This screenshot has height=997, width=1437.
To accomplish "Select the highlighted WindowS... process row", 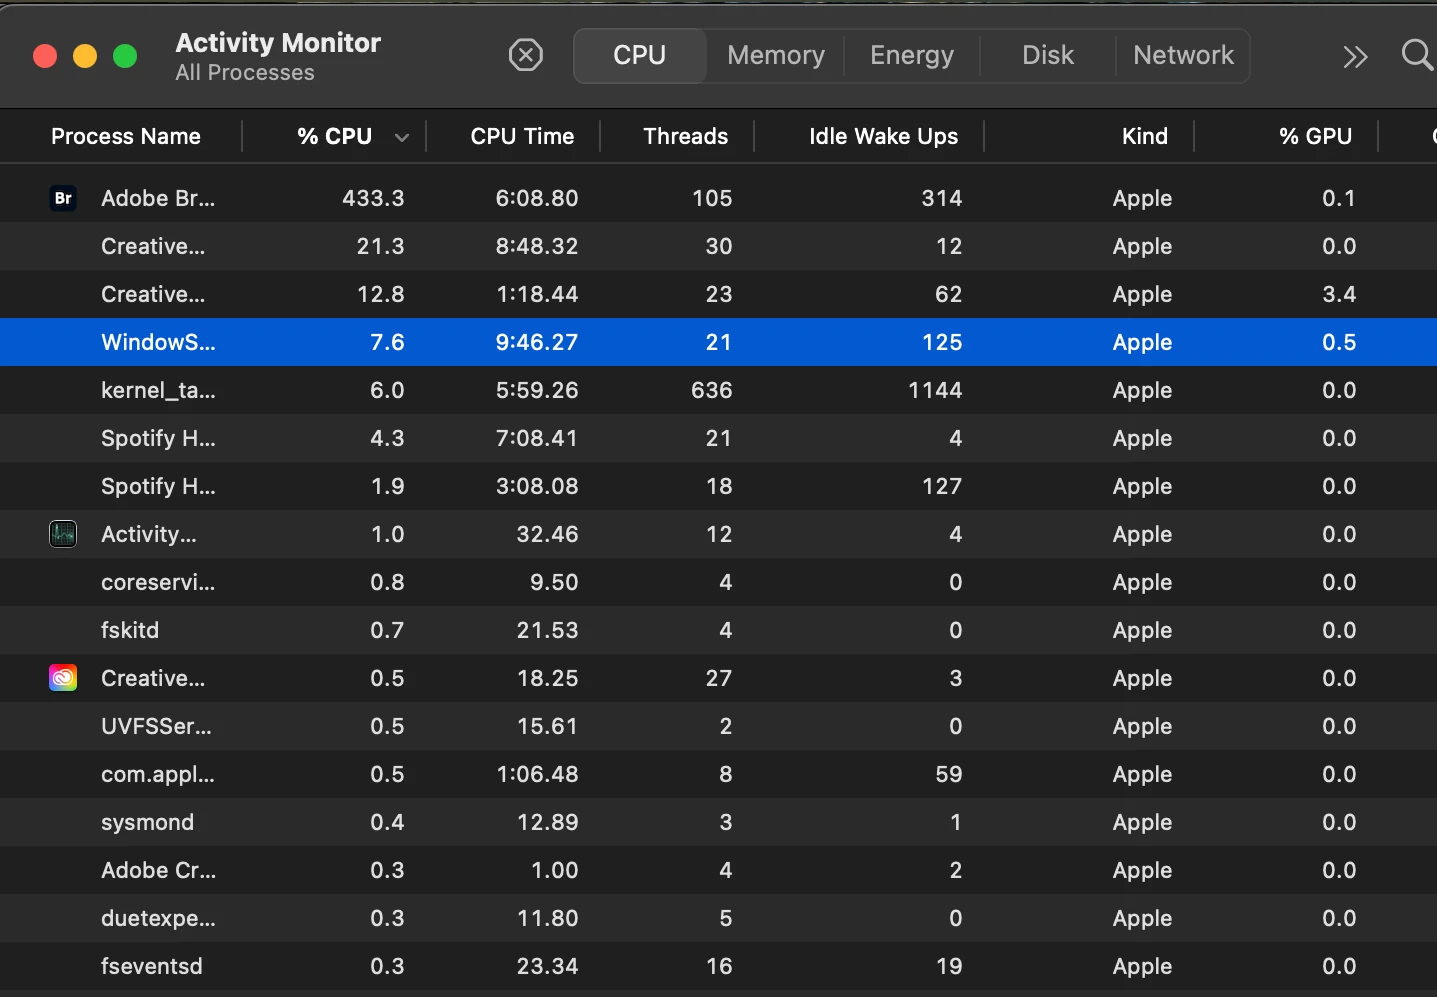I will (x=718, y=342).
